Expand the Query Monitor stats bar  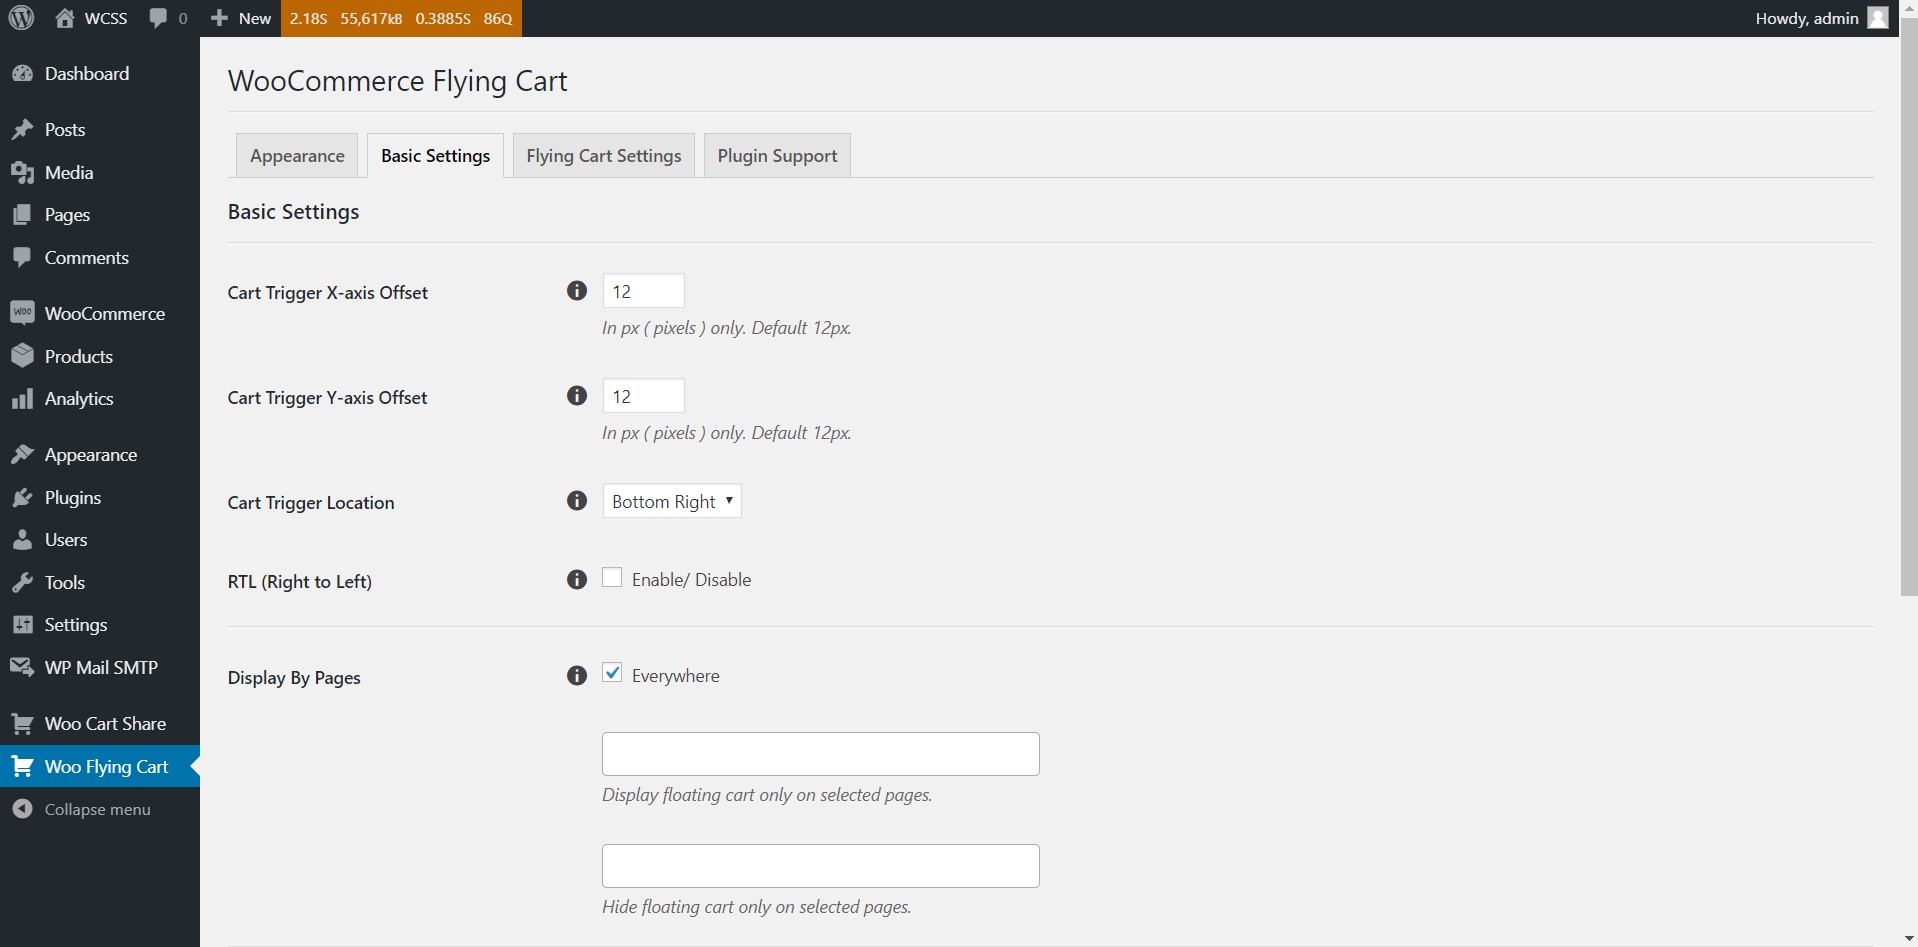point(400,17)
